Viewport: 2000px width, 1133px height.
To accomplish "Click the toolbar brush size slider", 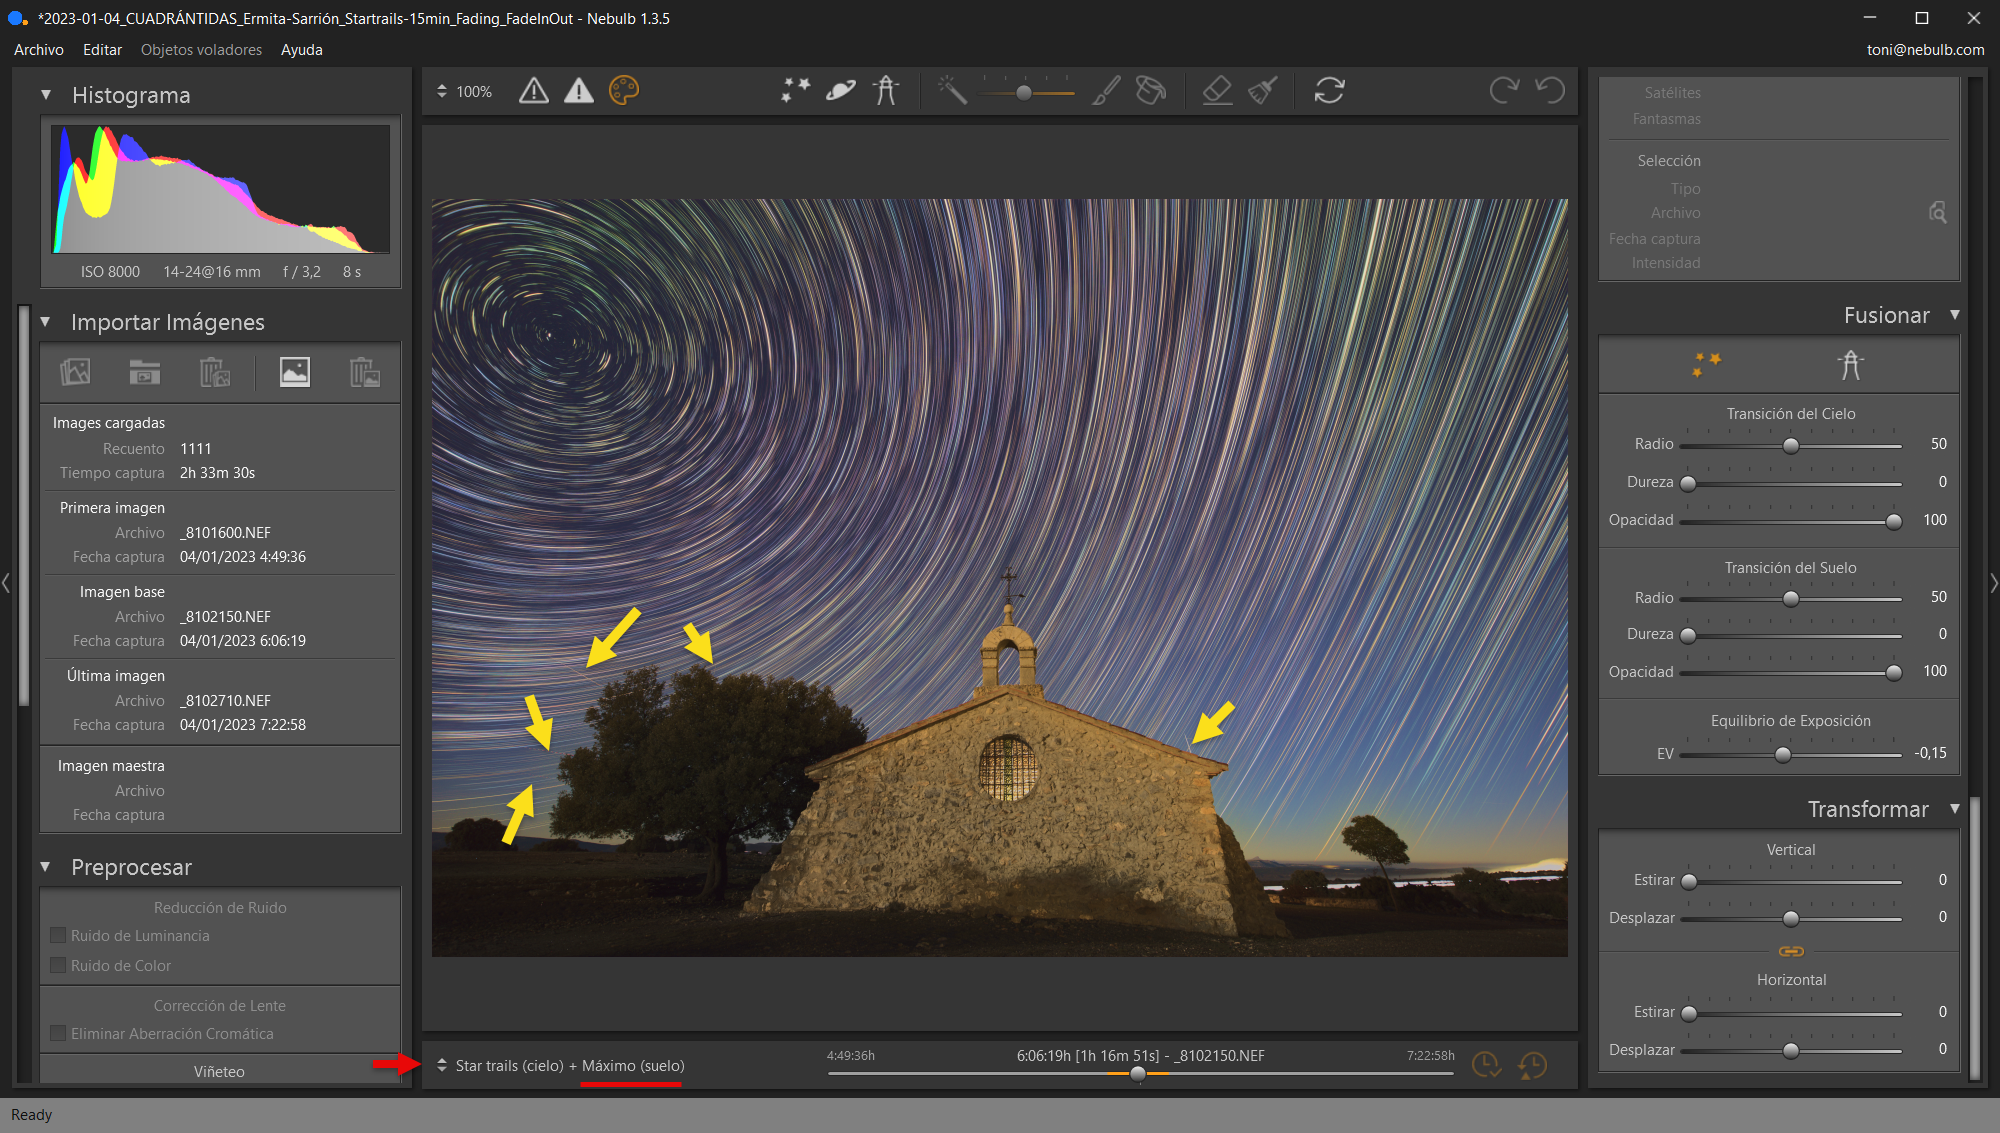I will tap(1028, 92).
